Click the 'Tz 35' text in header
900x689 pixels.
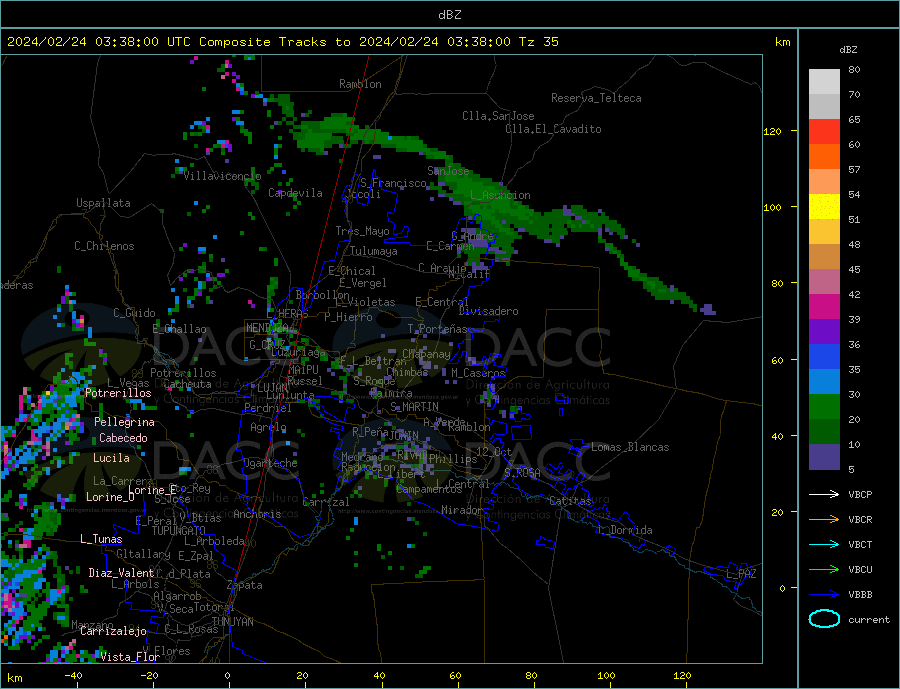(538, 42)
